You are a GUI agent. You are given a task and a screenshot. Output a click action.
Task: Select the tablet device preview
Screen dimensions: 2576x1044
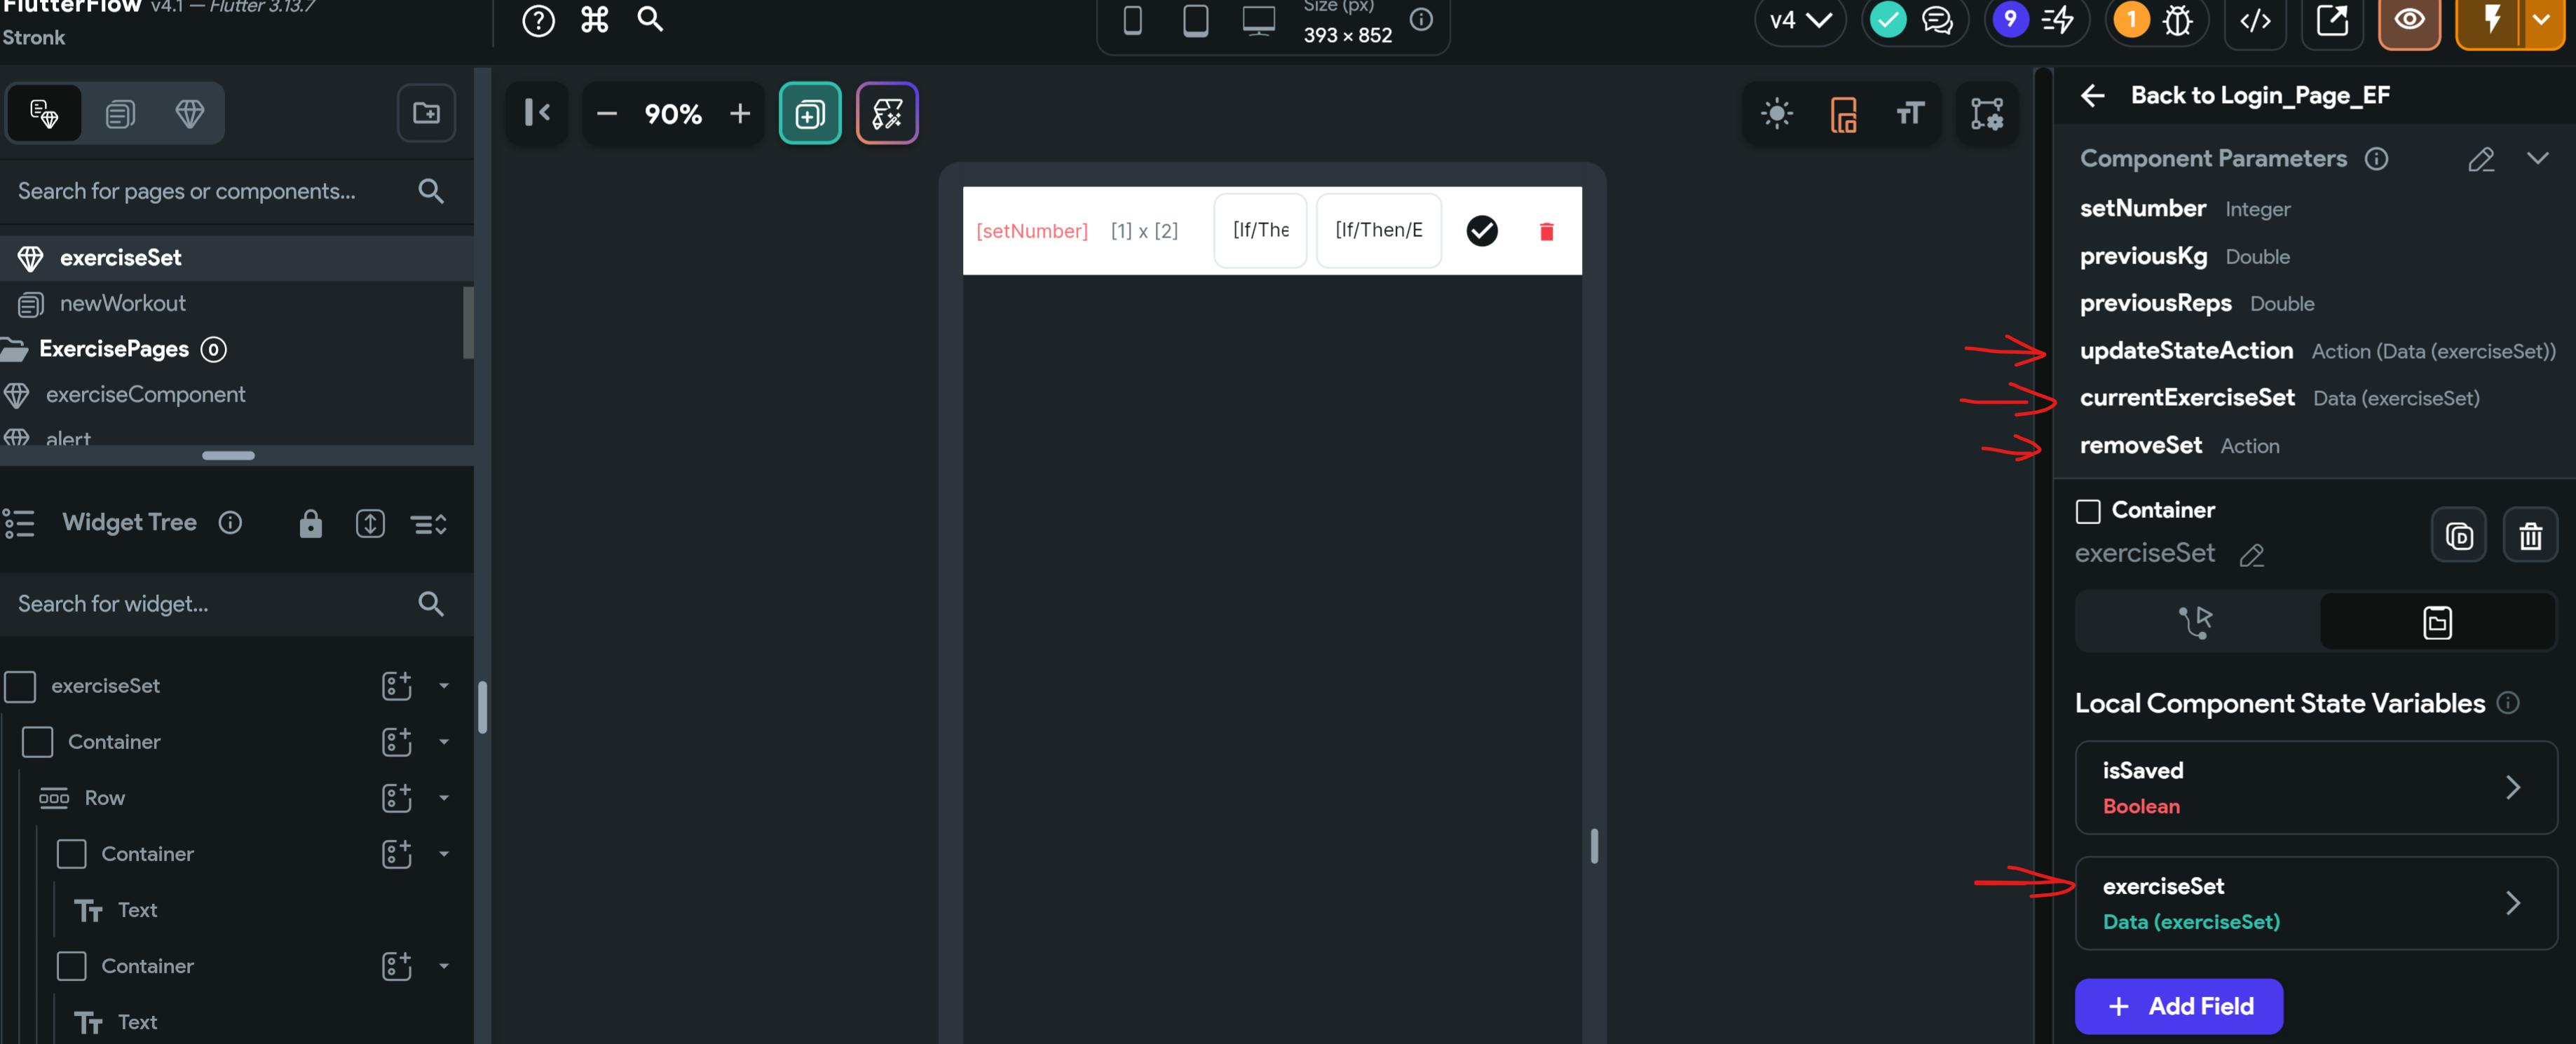[1195, 21]
